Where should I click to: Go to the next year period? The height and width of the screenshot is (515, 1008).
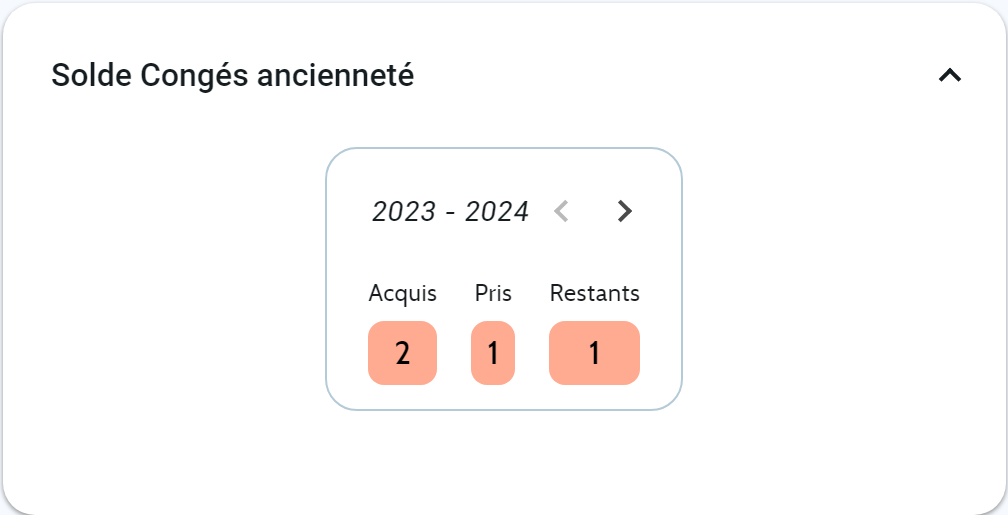(624, 211)
